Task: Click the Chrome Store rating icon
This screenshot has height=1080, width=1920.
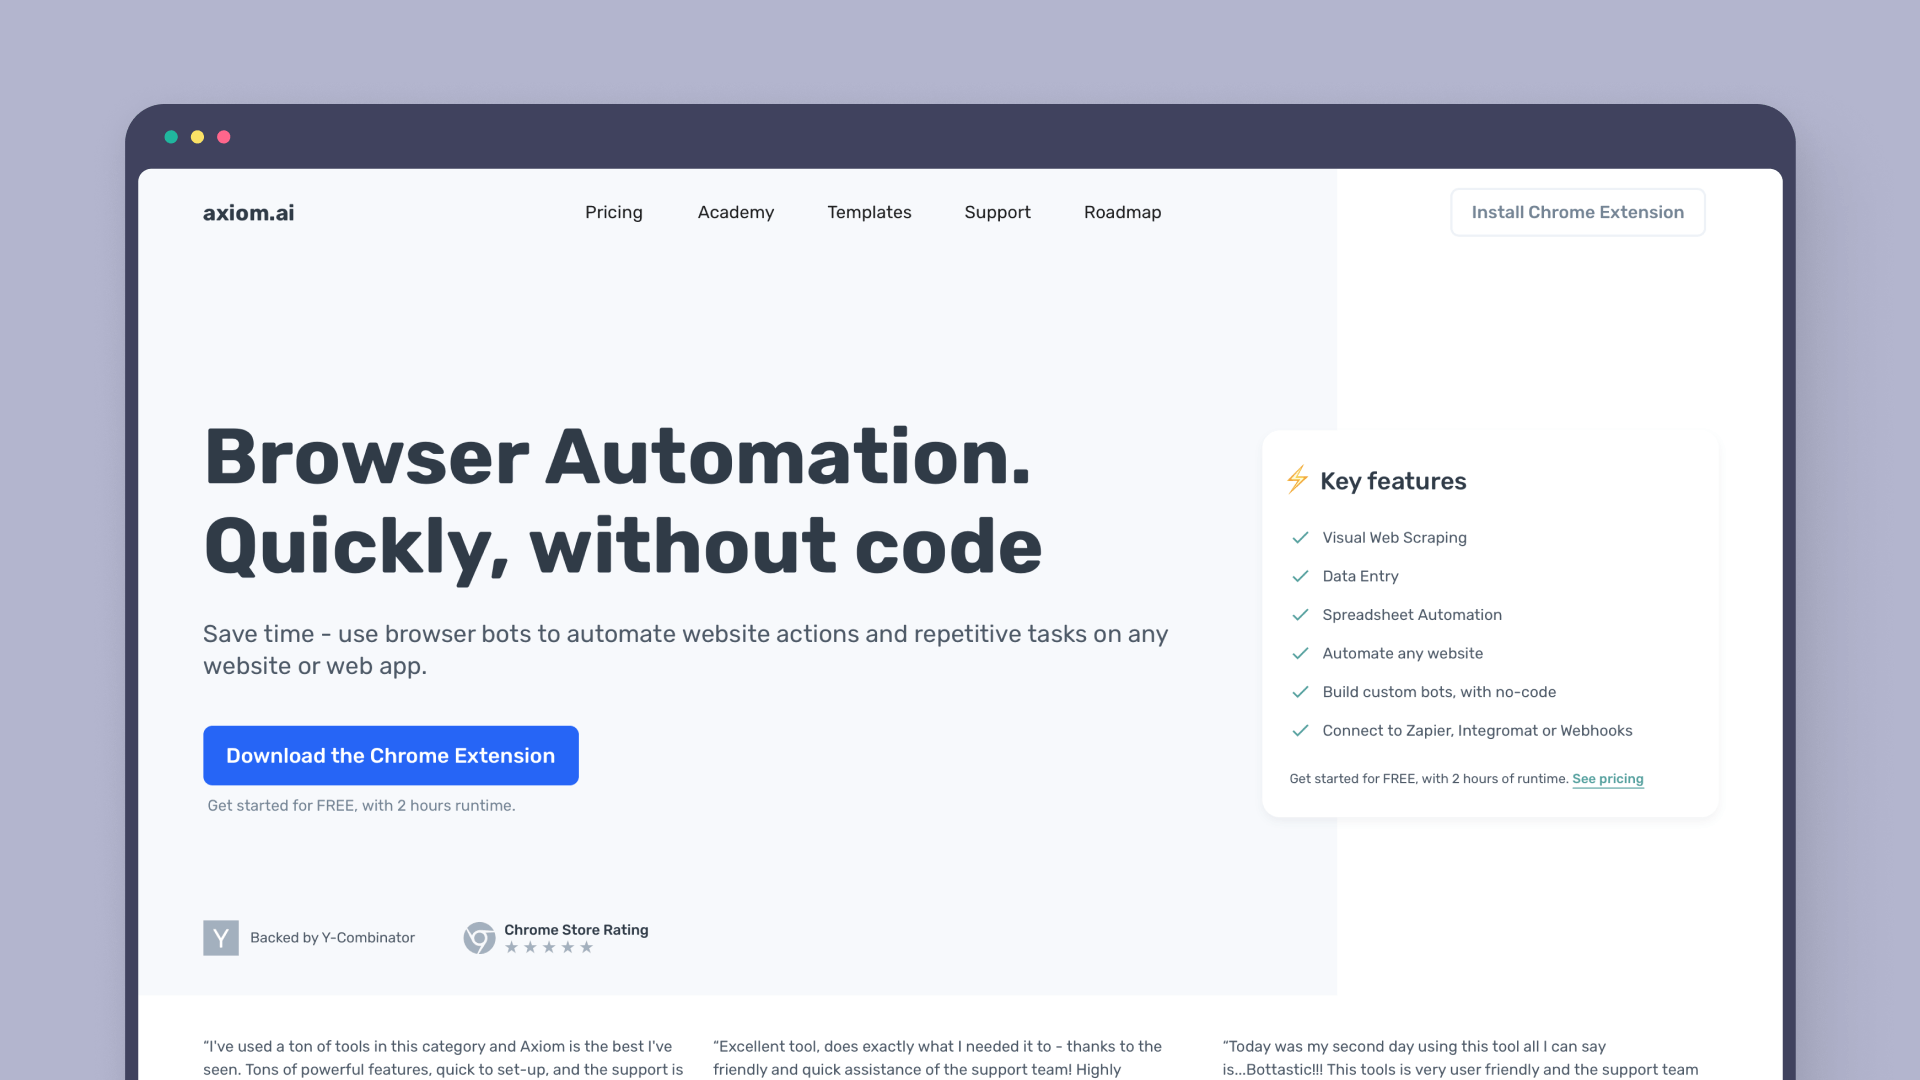Action: click(479, 938)
